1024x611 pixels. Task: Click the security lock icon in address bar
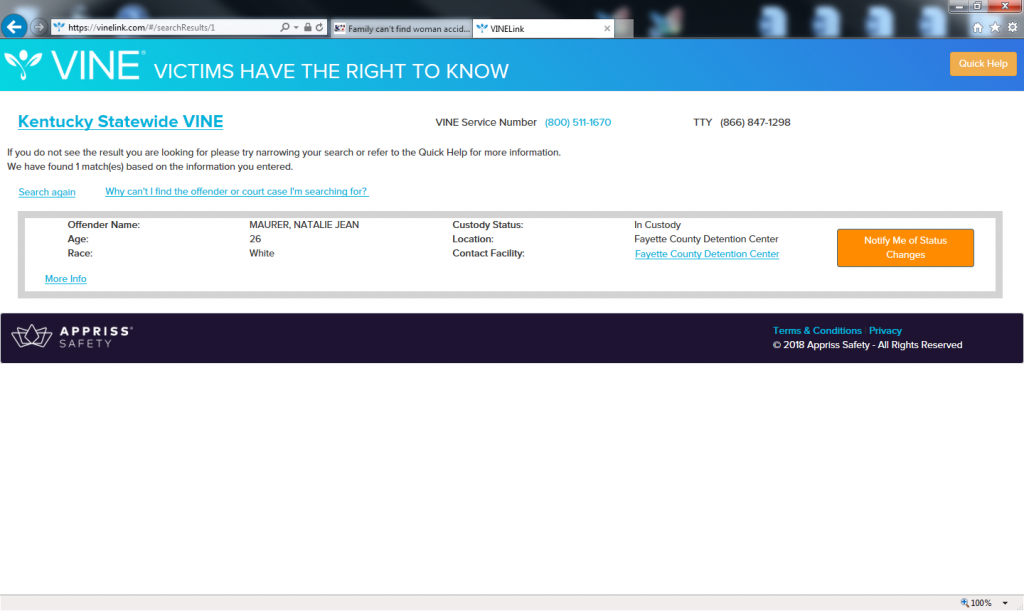308,28
